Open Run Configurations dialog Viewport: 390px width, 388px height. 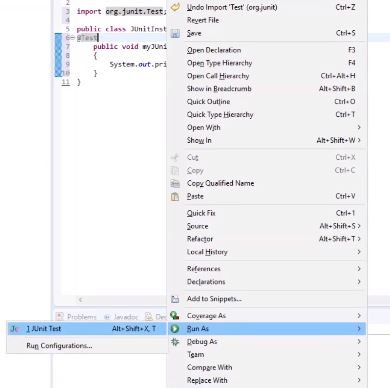click(87, 346)
